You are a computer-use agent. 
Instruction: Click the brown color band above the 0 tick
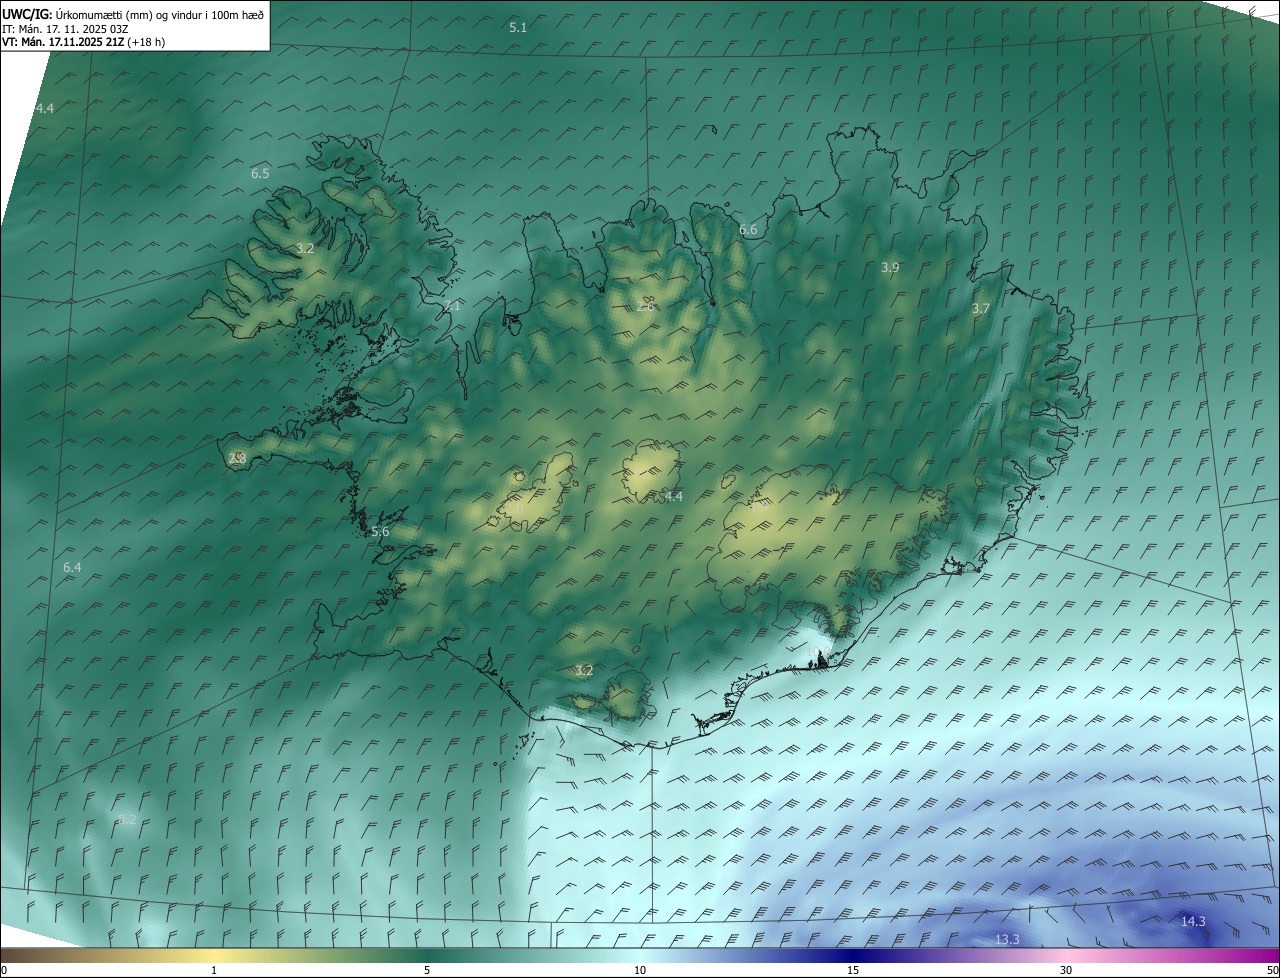pyautogui.click(x=8, y=955)
